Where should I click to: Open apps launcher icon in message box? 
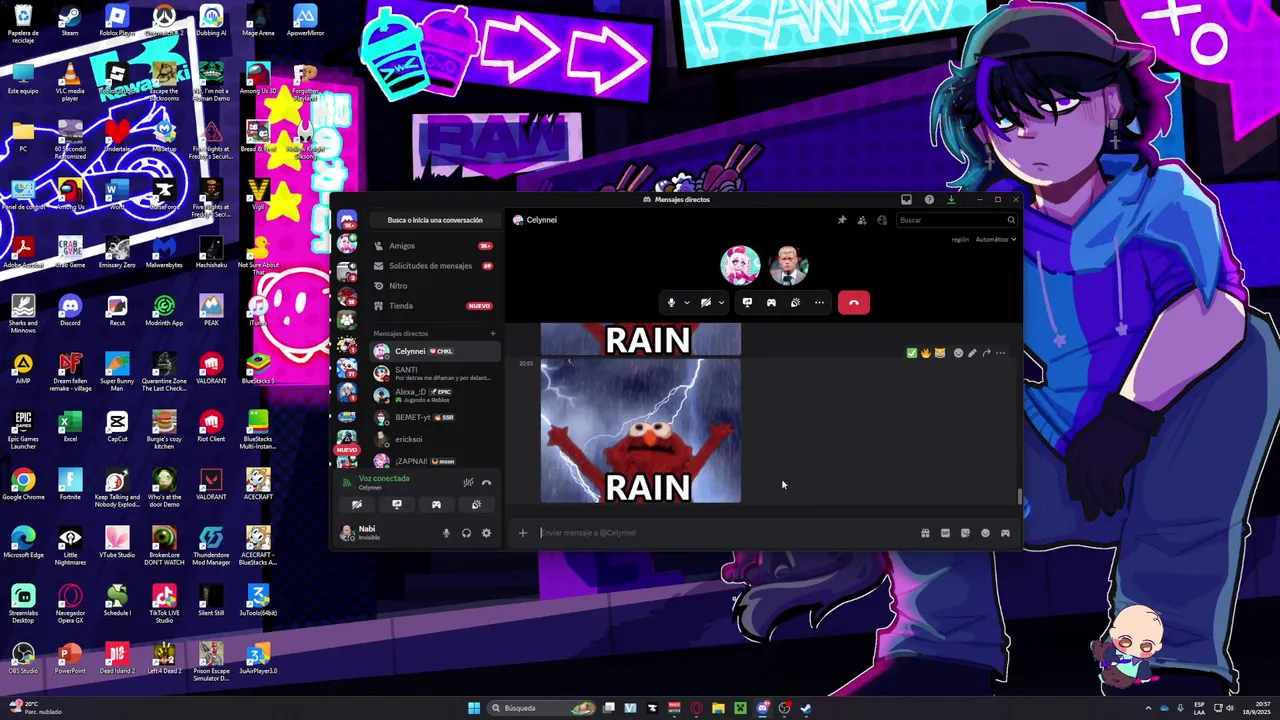pos(1005,533)
